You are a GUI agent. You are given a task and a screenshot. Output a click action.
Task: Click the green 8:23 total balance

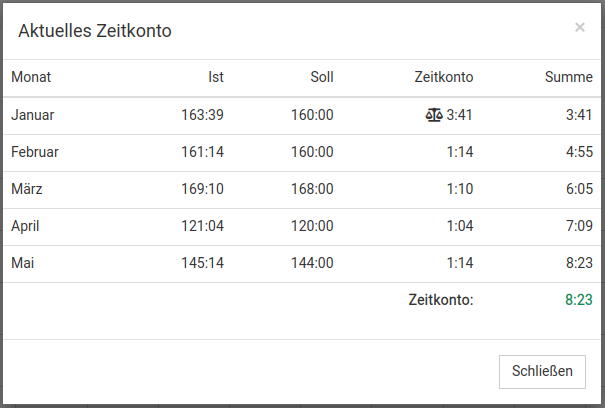(x=579, y=300)
